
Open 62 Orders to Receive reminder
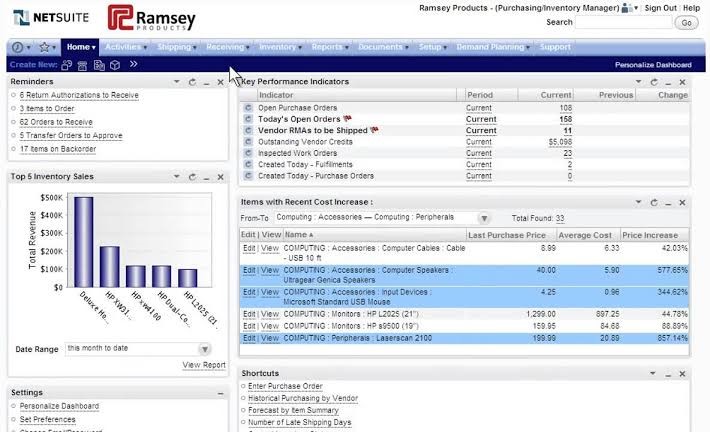coord(56,122)
